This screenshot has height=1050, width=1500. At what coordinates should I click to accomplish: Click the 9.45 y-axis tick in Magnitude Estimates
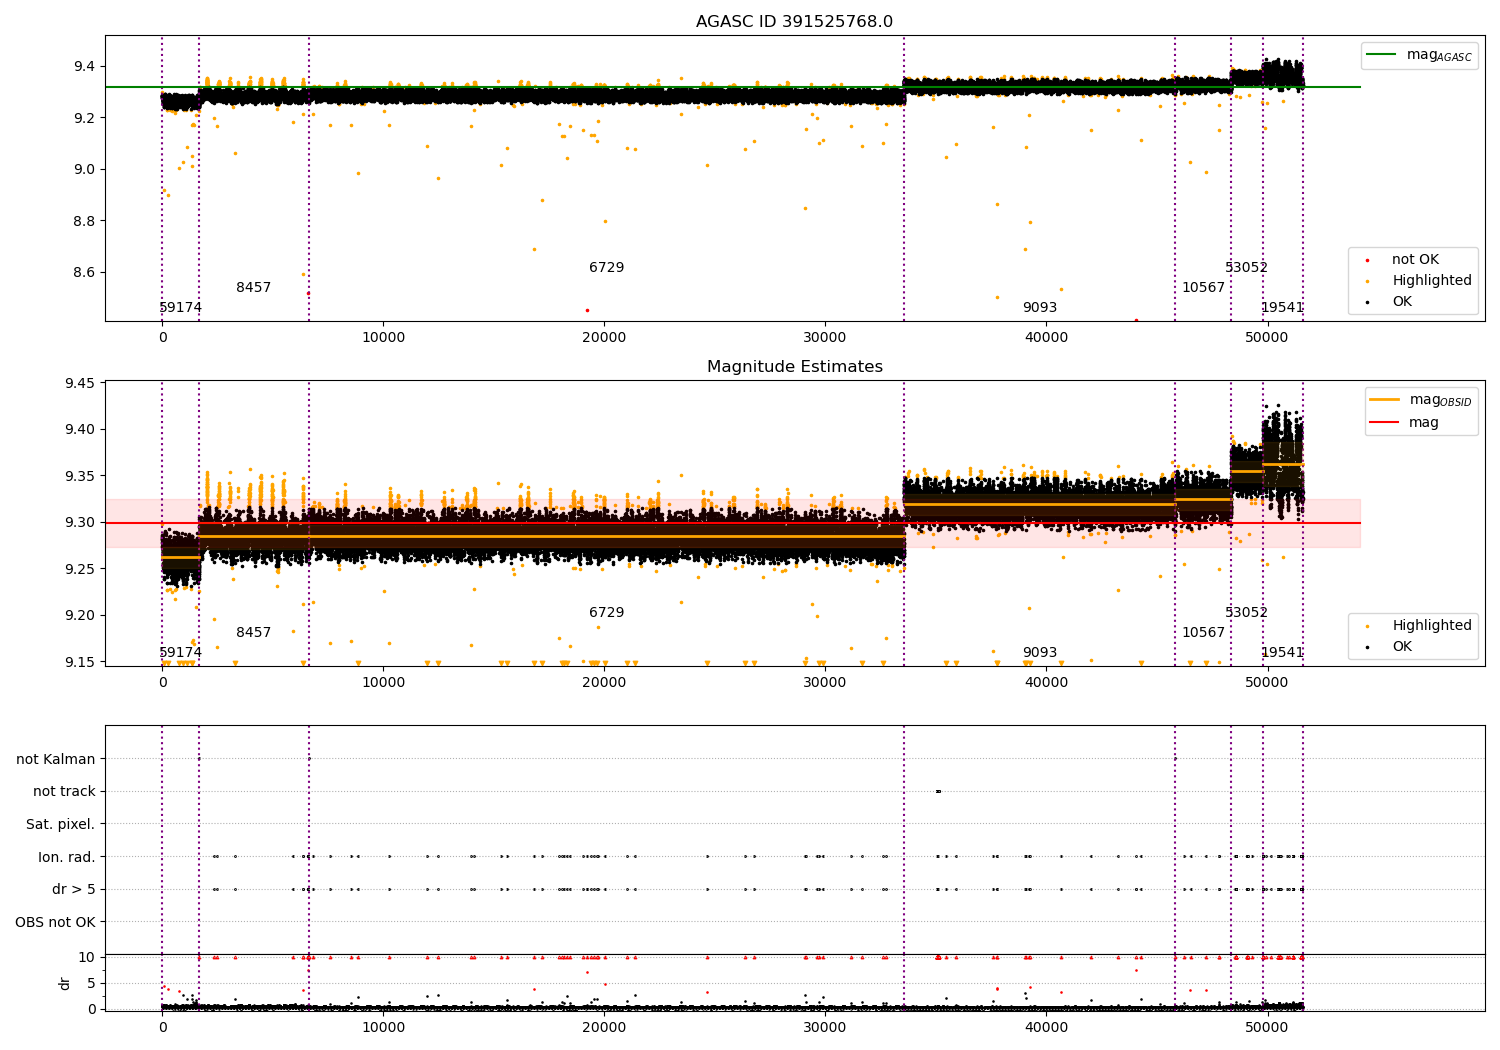pyautogui.click(x=80, y=384)
